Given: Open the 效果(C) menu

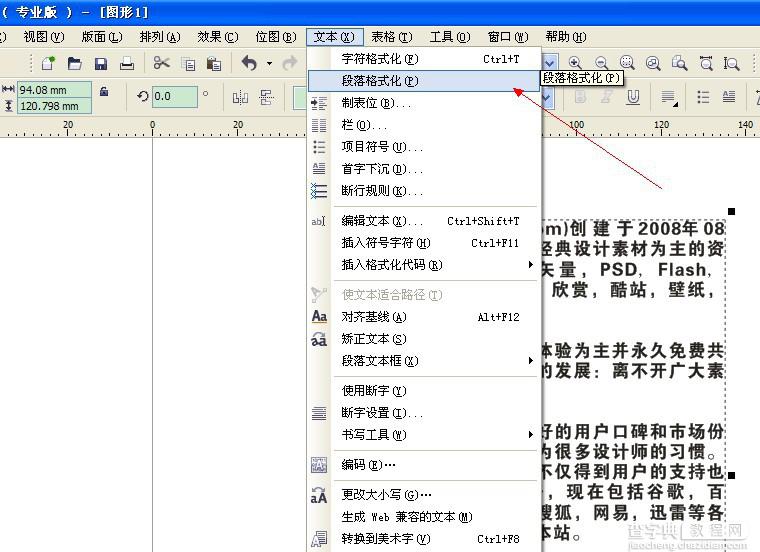Looking at the screenshot, I should tap(218, 37).
